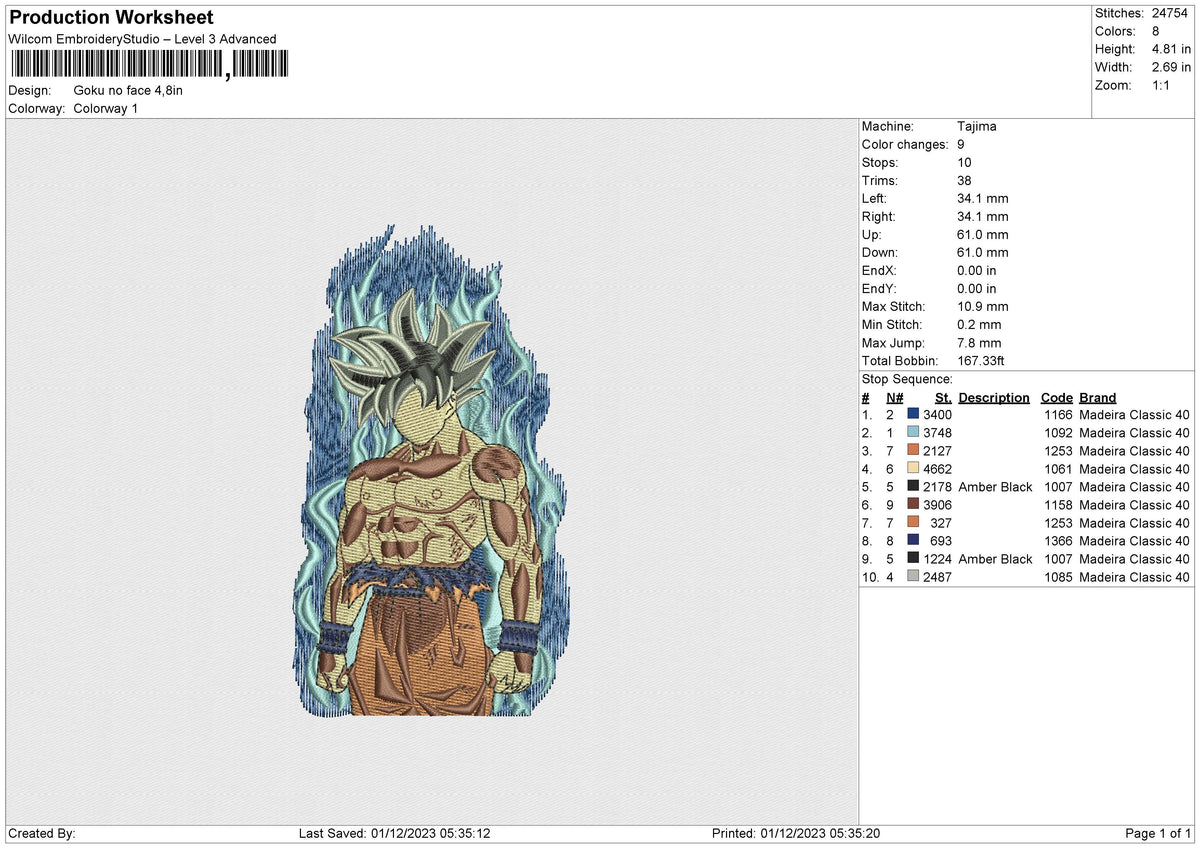Click 'Last Saved: 01/12/2023 05:35:12' footer
Image resolution: width=1200 pixels, height=848 pixels.
click(x=394, y=833)
